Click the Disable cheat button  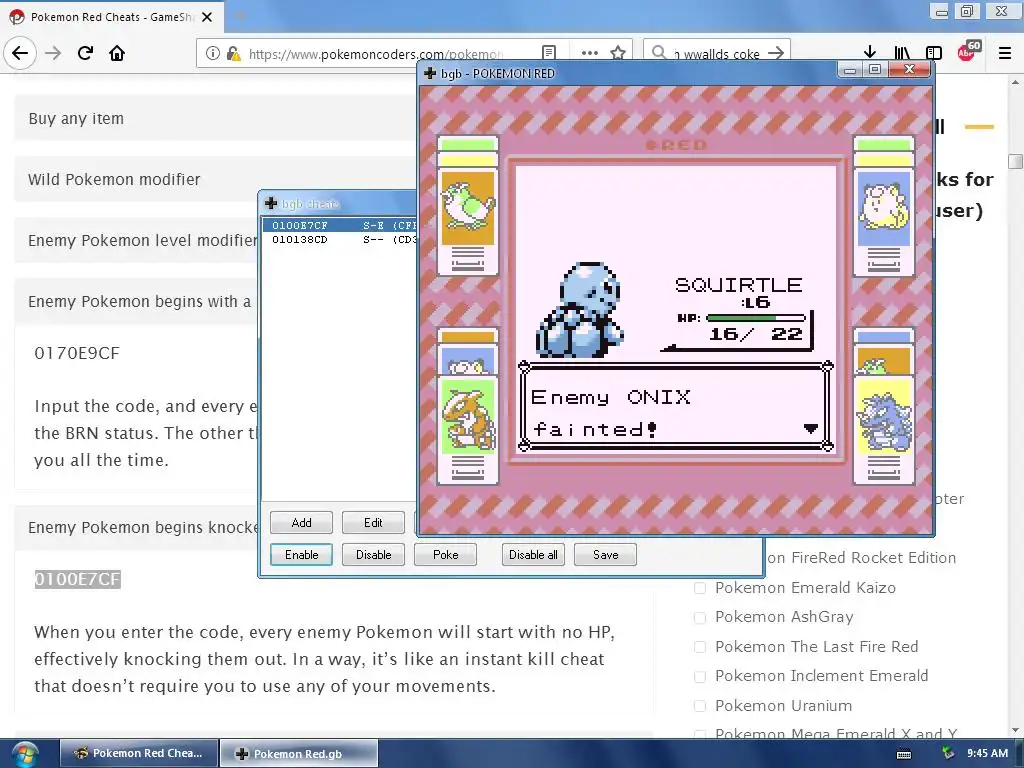[x=373, y=554]
